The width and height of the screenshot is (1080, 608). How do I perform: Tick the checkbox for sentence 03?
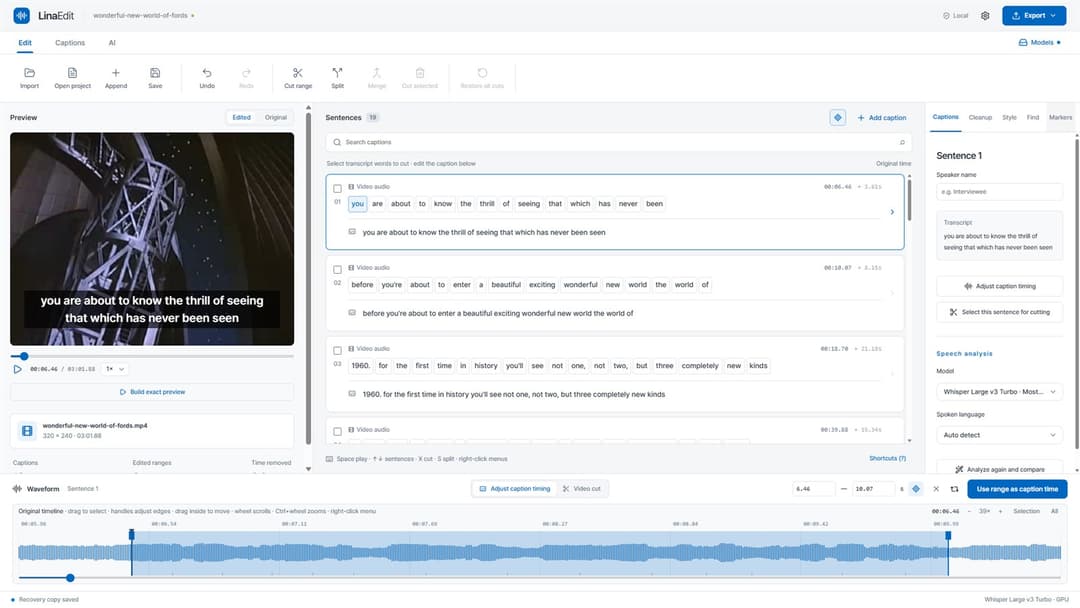click(x=338, y=350)
